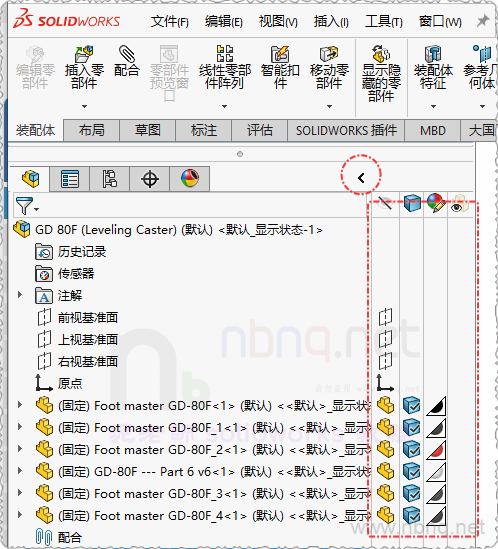Open the View (视图) menu
498x549 pixels.
pos(278,22)
